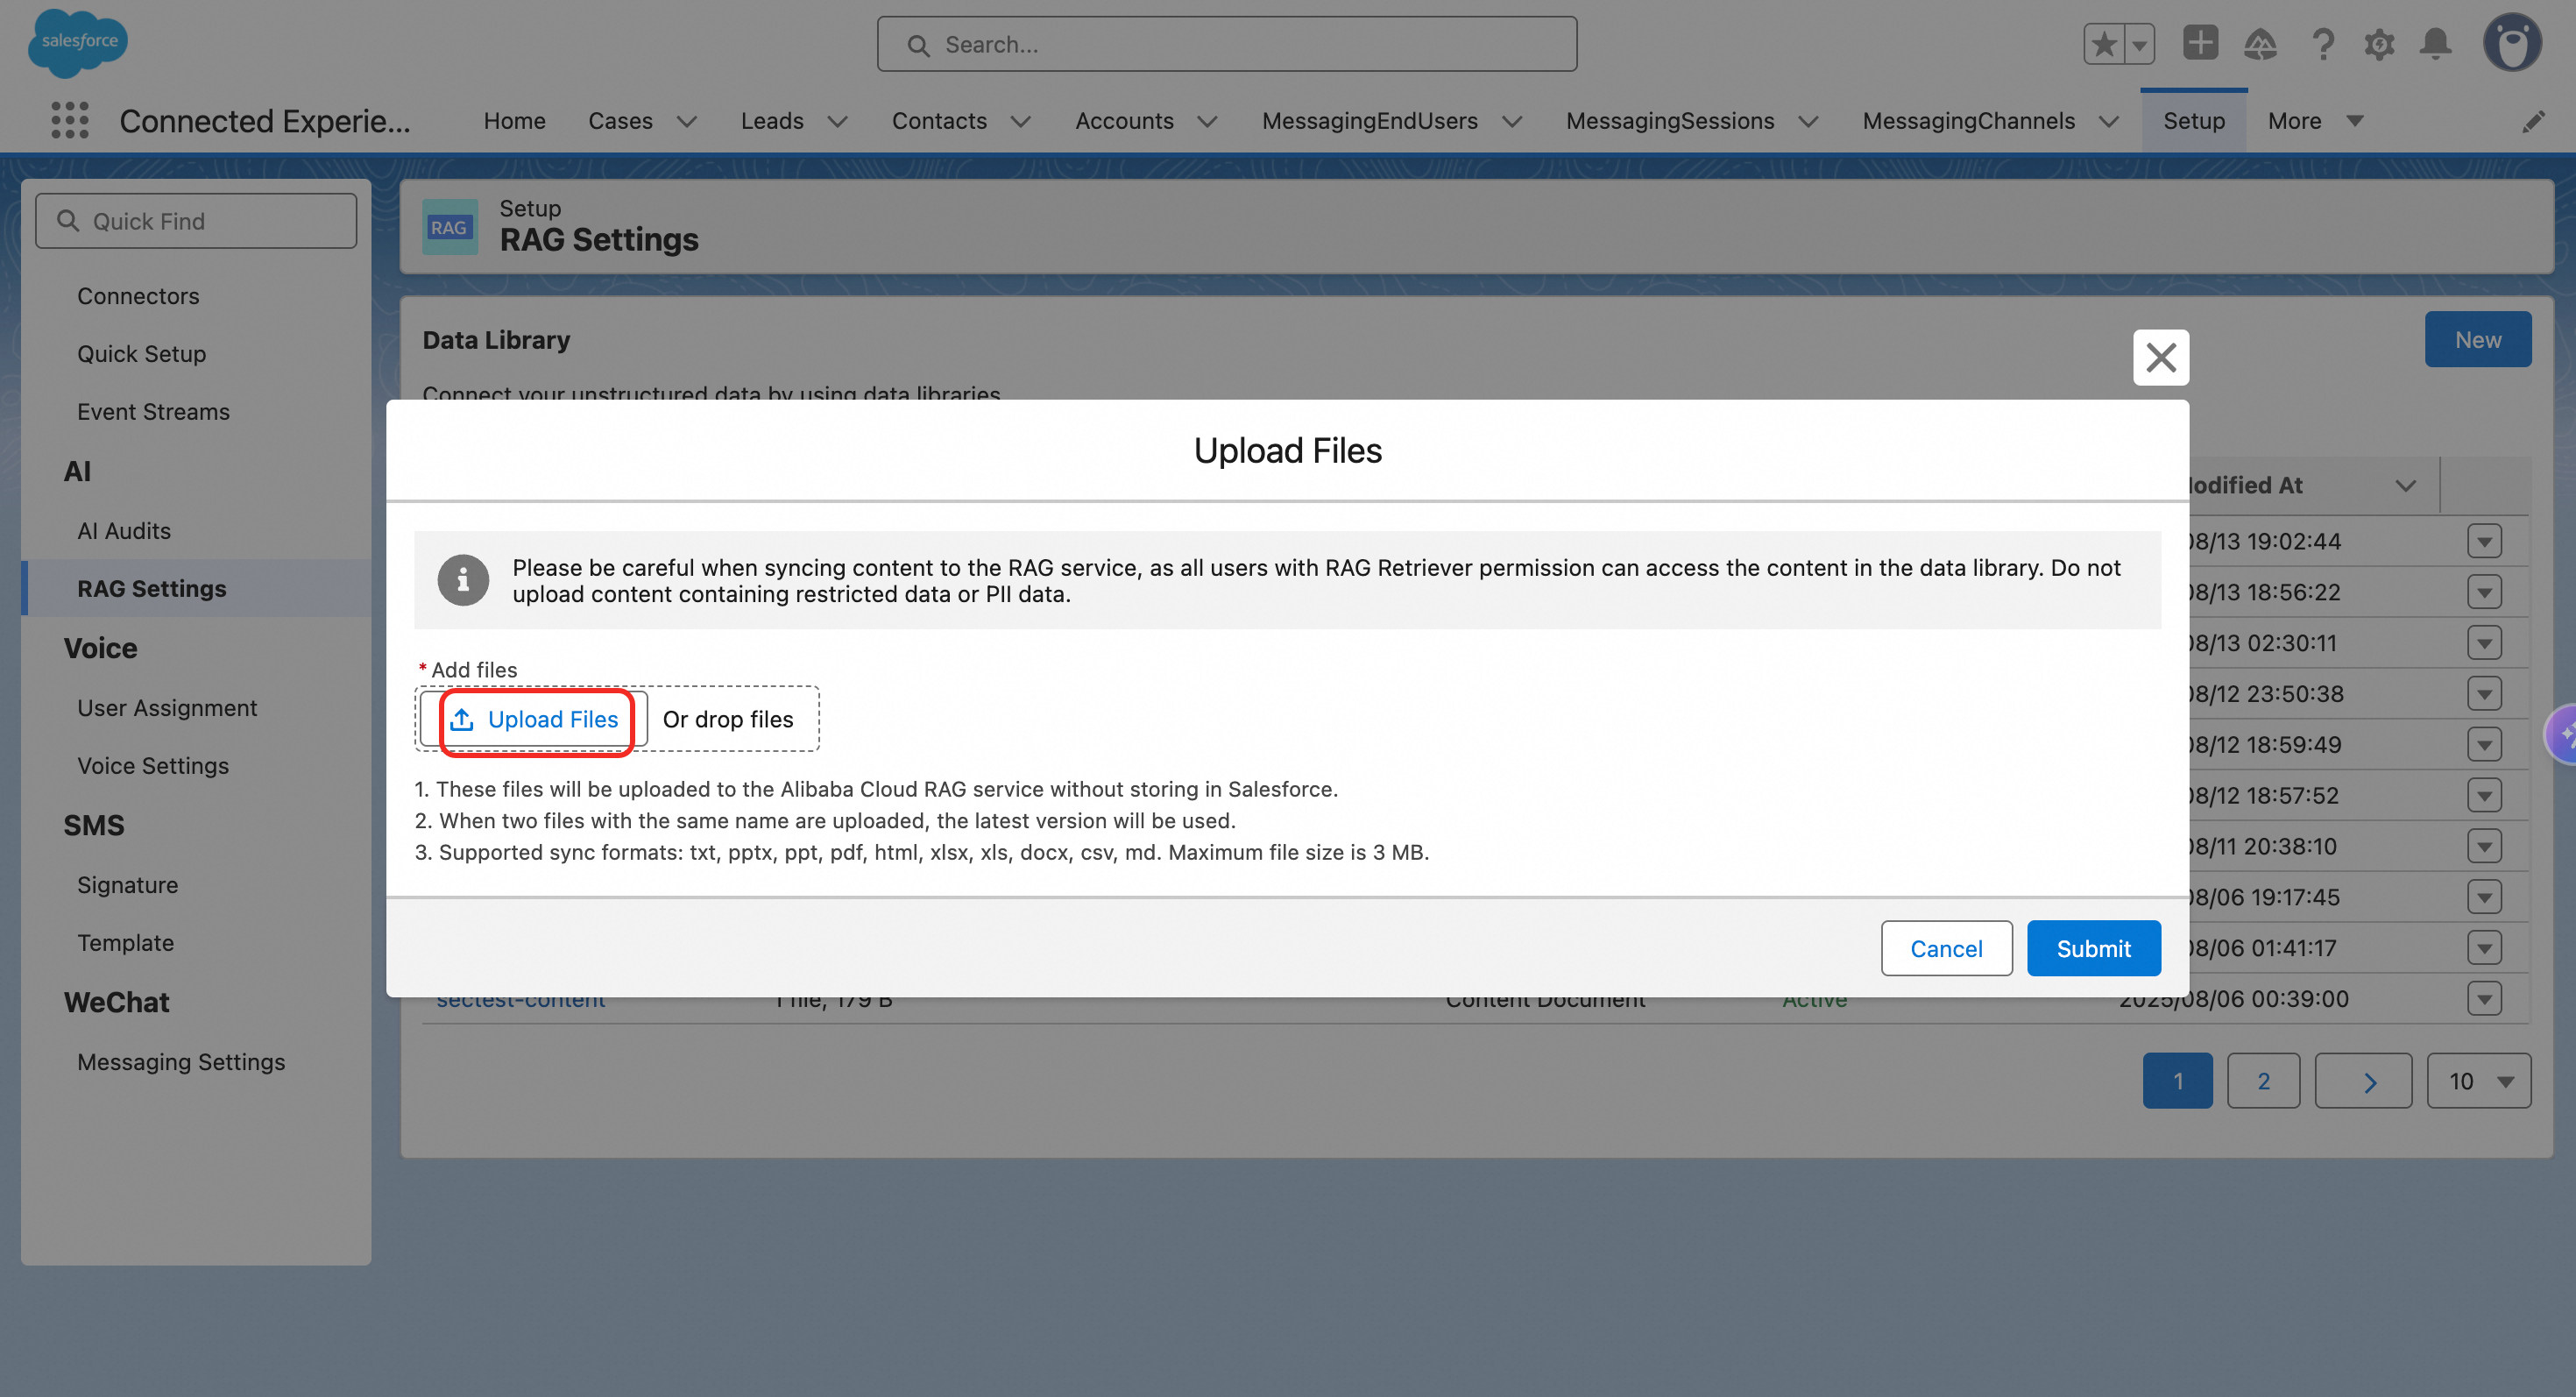The height and width of the screenshot is (1397, 2576).
Task: Open row actions for 08/06 00:39:00 entry
Action: click(2484, 998)
